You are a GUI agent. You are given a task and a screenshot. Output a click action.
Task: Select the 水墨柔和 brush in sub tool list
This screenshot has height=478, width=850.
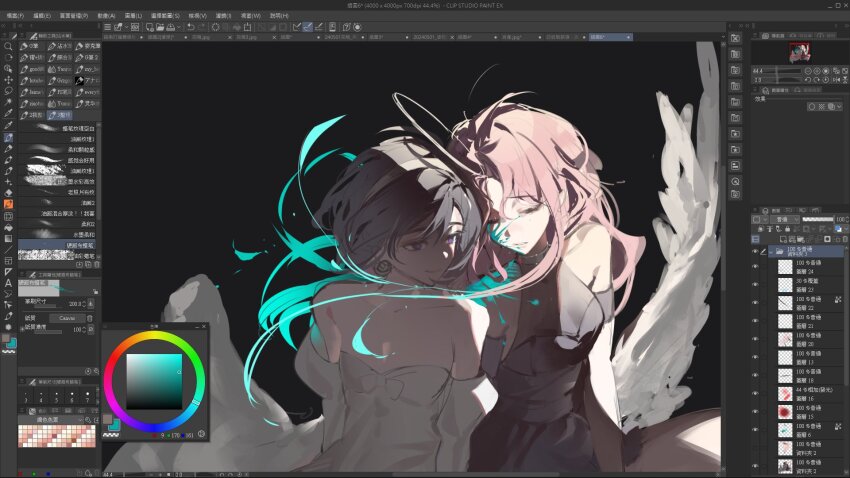[58, 234]
